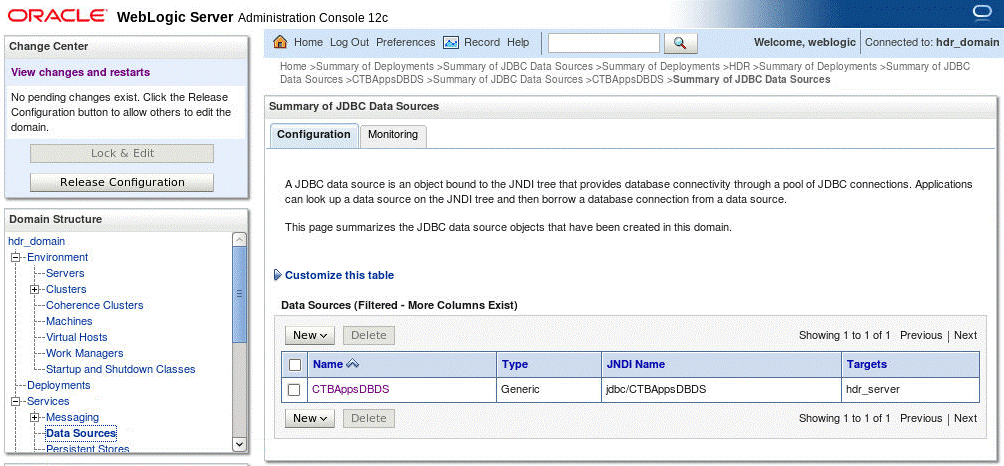
Task: Click the Name column sort arrows icon
Action: [x=353, y=364]
